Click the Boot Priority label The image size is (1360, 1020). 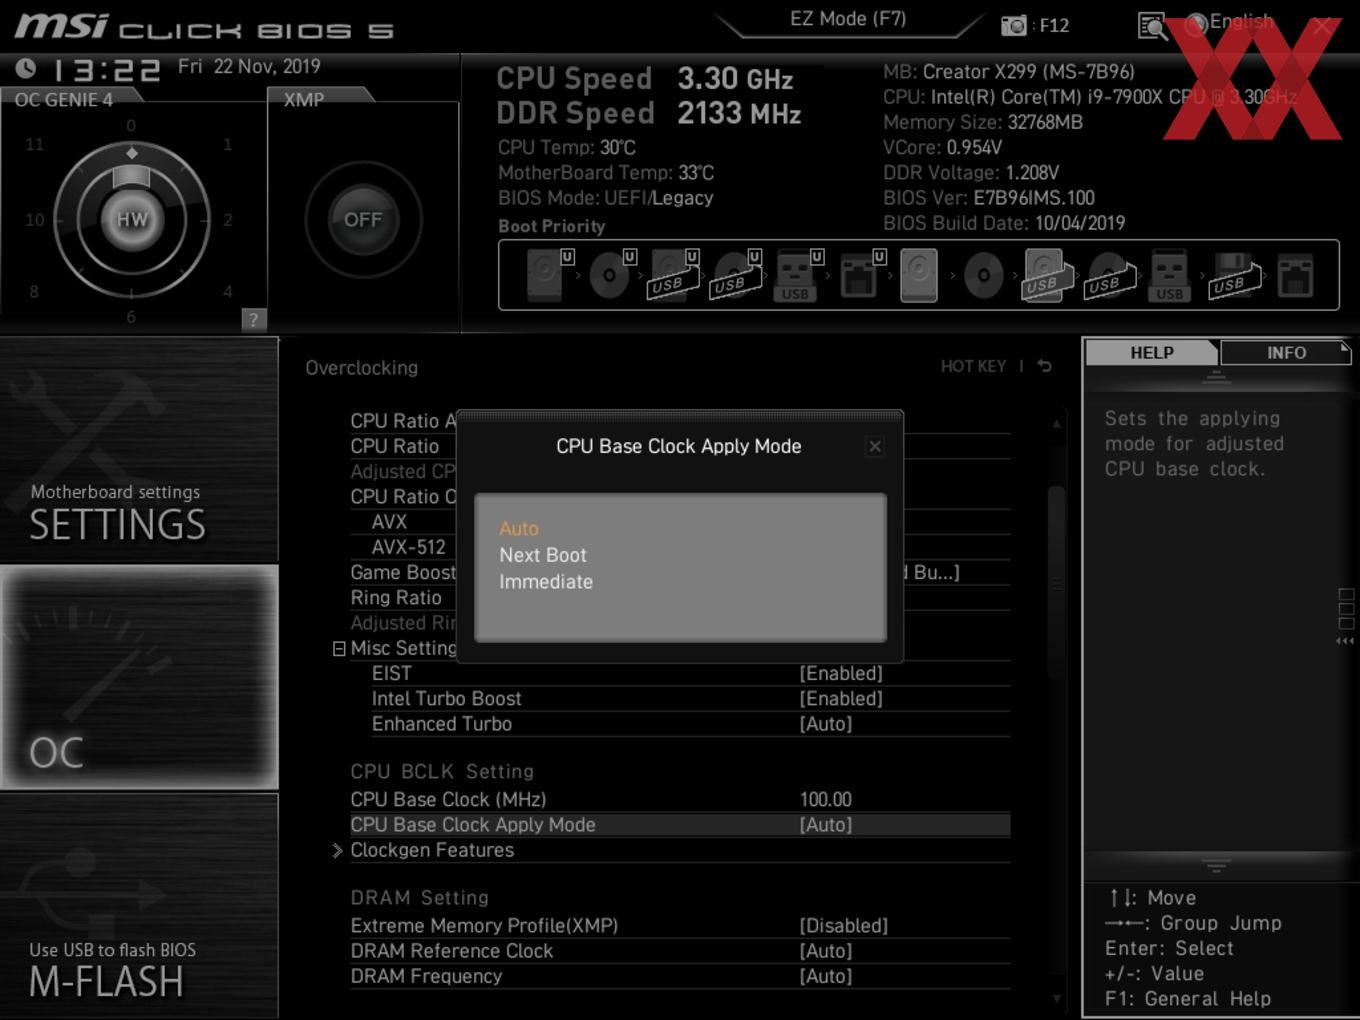click(x=551, y=226)
